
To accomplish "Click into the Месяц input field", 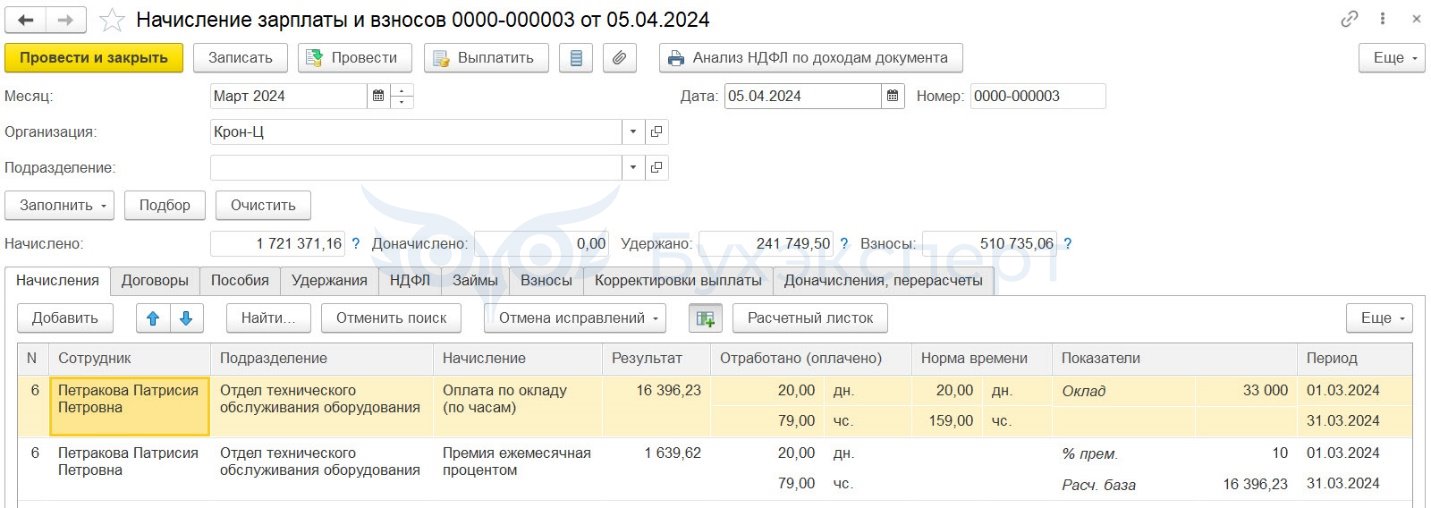I will pyautogui.click(x=289, y=96).
